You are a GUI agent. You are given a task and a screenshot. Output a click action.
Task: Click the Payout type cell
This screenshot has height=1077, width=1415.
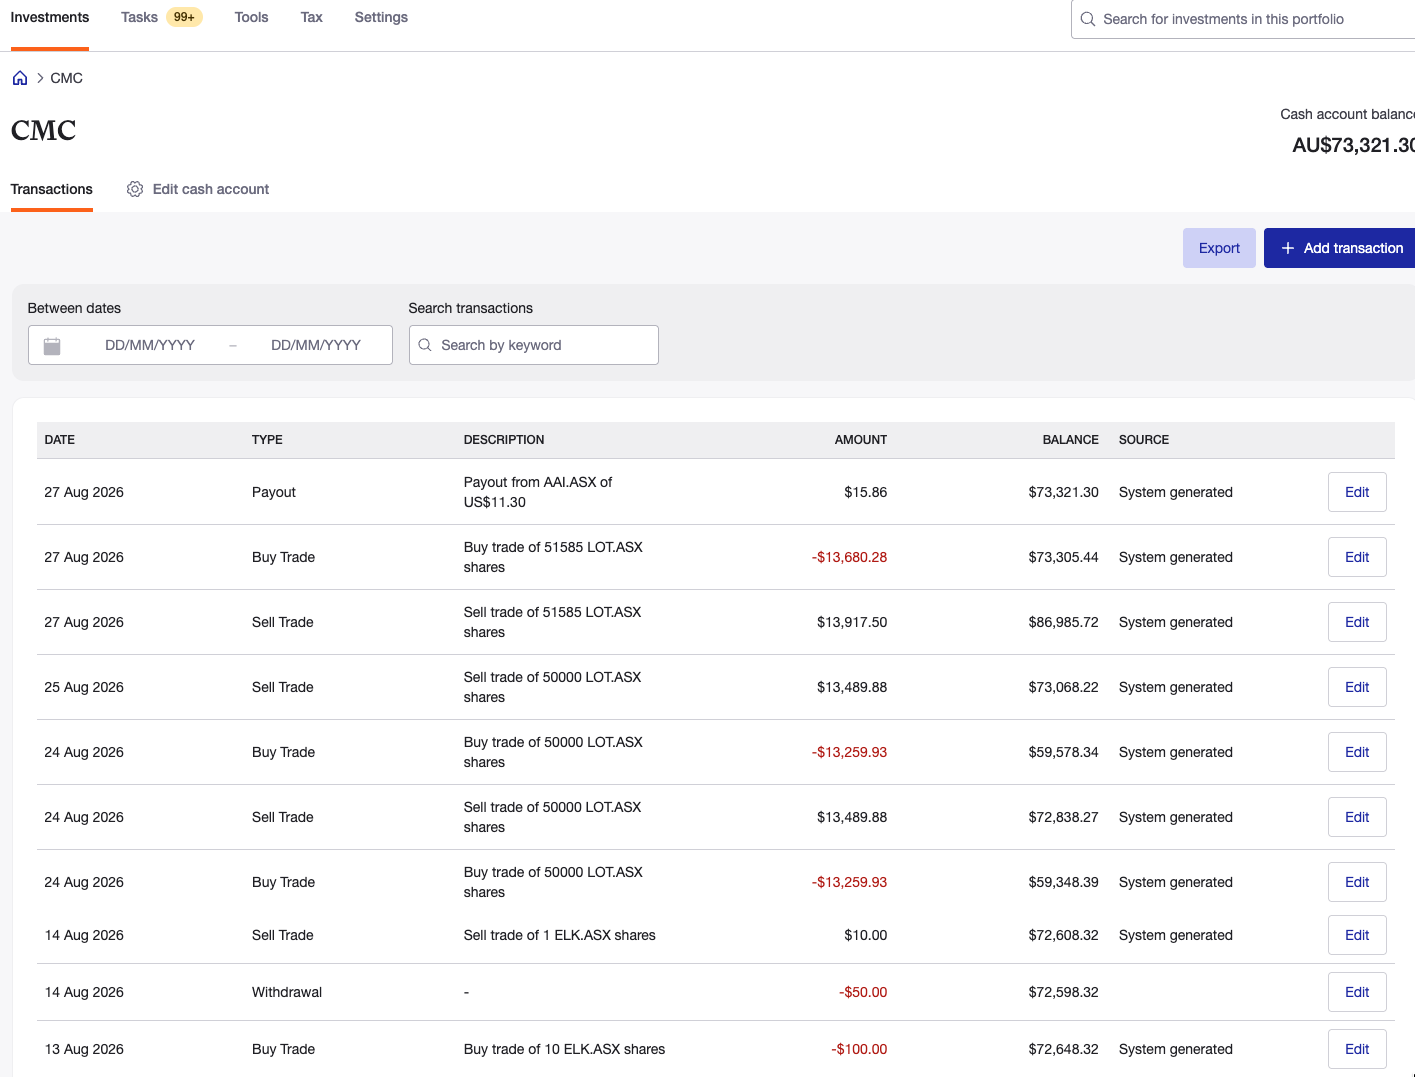click(x=274, y=492)
